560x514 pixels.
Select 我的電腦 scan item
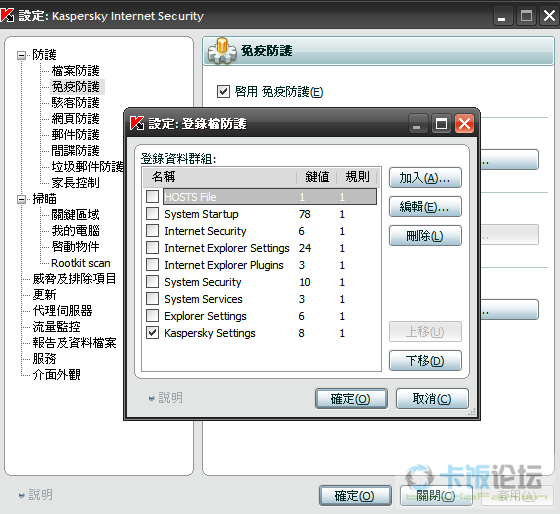[75, 231]
